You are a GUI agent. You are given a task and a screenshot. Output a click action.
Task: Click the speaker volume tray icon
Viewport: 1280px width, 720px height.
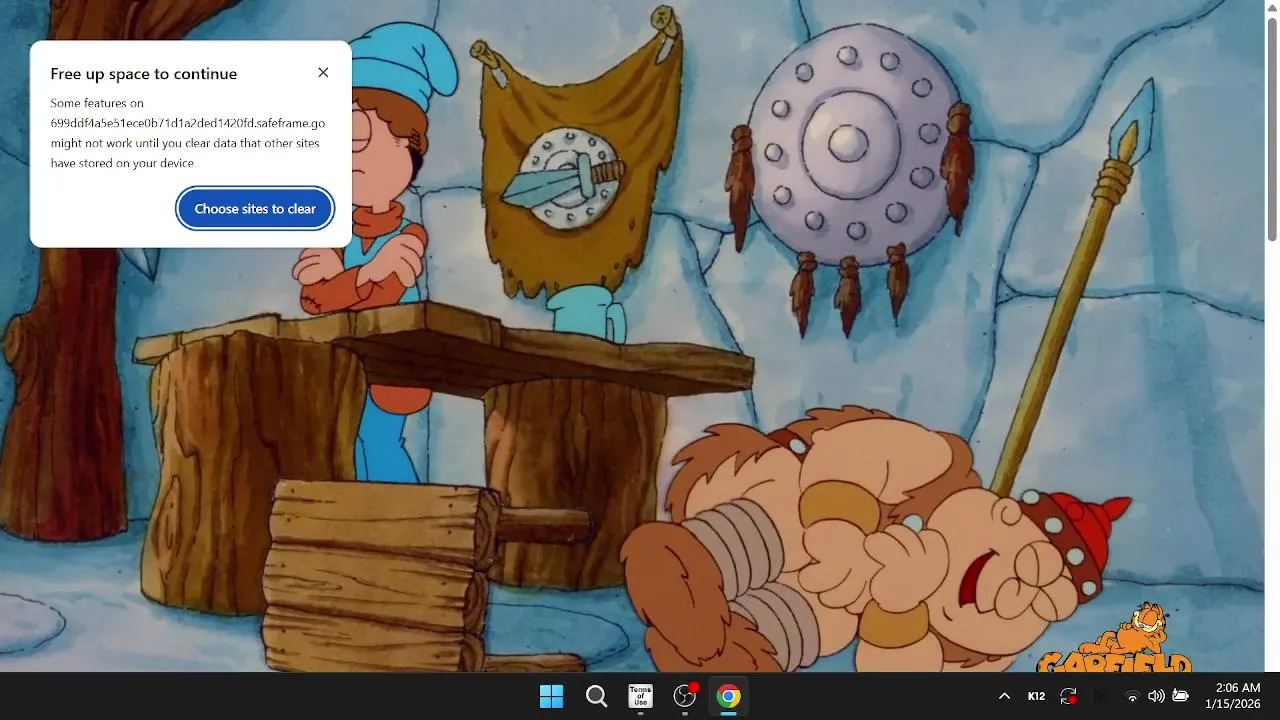coord(1156,696)
